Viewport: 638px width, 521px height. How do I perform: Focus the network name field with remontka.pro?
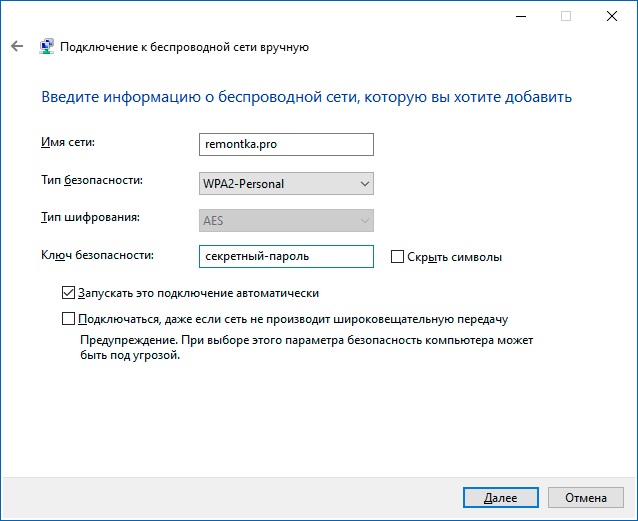[286, 144]
